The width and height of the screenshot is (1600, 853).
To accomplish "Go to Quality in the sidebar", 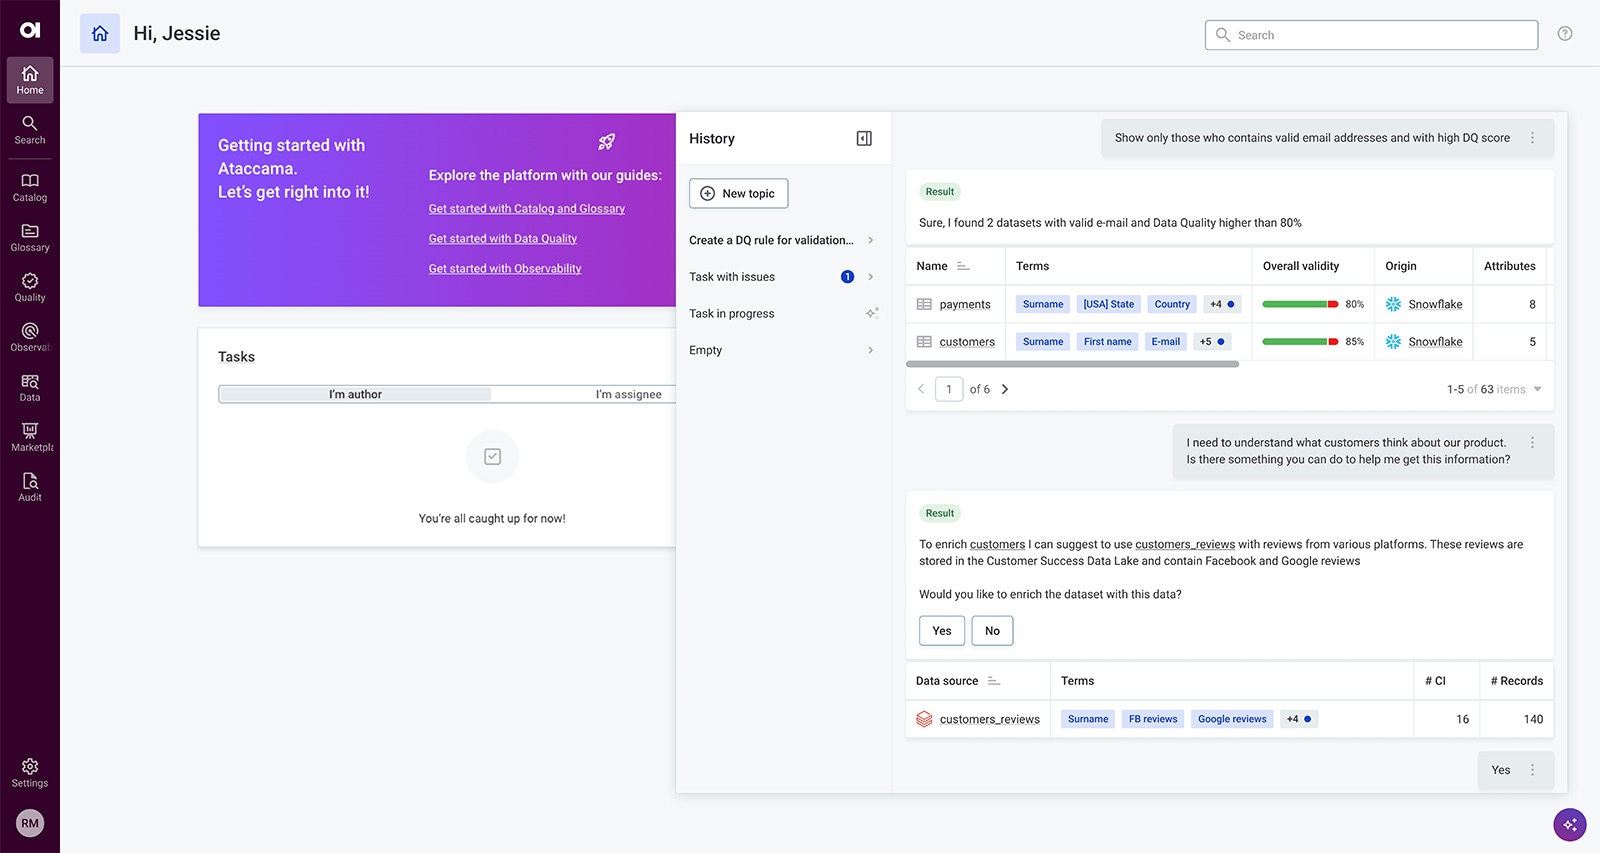I will (30, 287).
